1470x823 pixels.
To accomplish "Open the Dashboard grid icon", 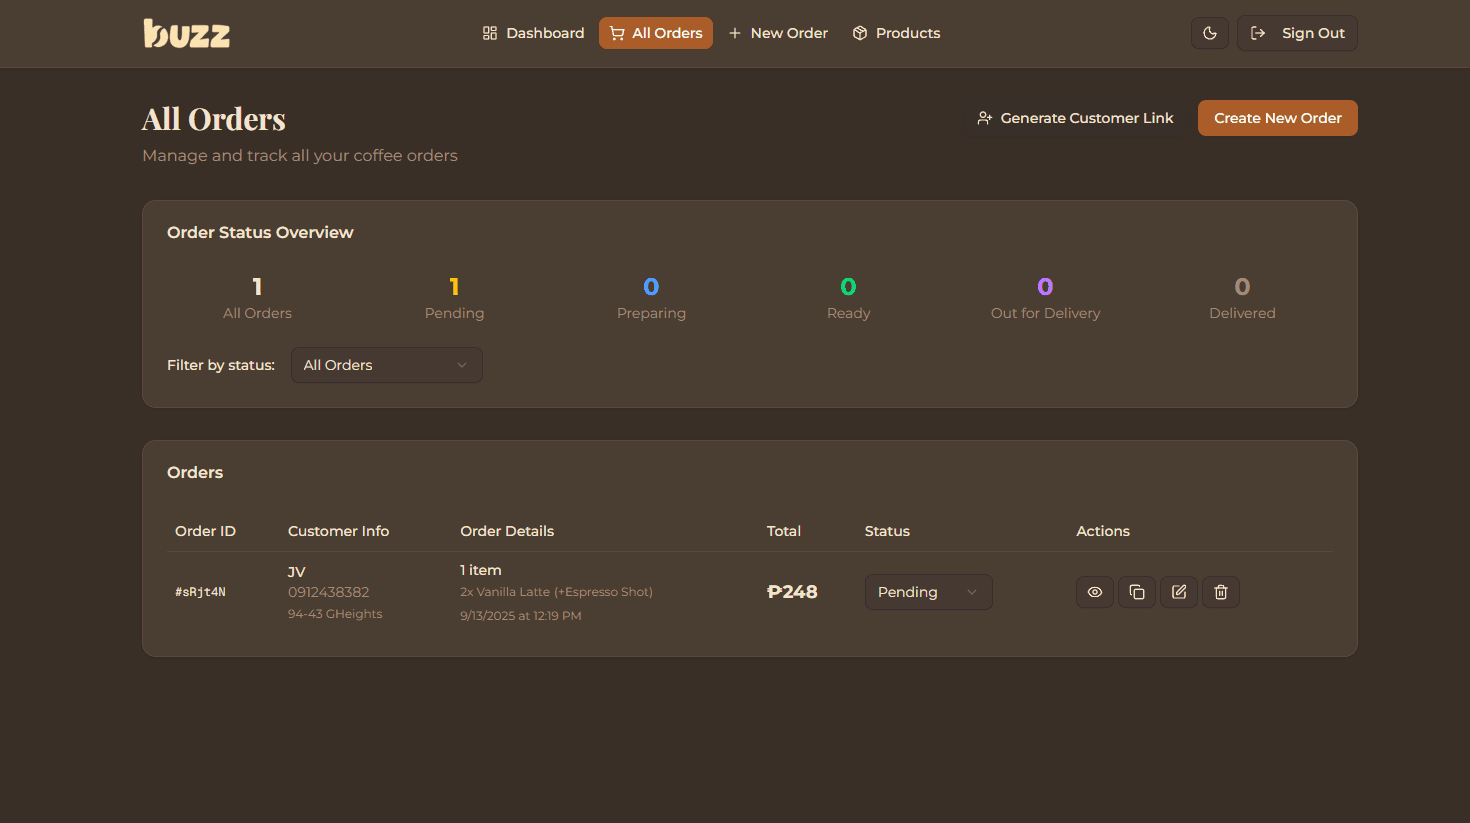I will 490,32.
